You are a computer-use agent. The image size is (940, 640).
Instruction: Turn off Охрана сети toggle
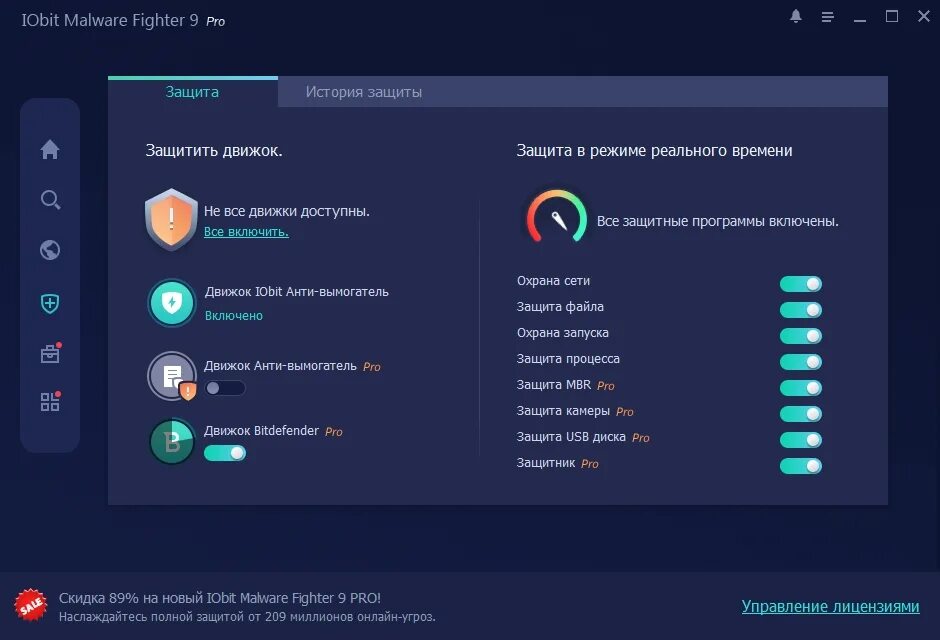(801, 284)
